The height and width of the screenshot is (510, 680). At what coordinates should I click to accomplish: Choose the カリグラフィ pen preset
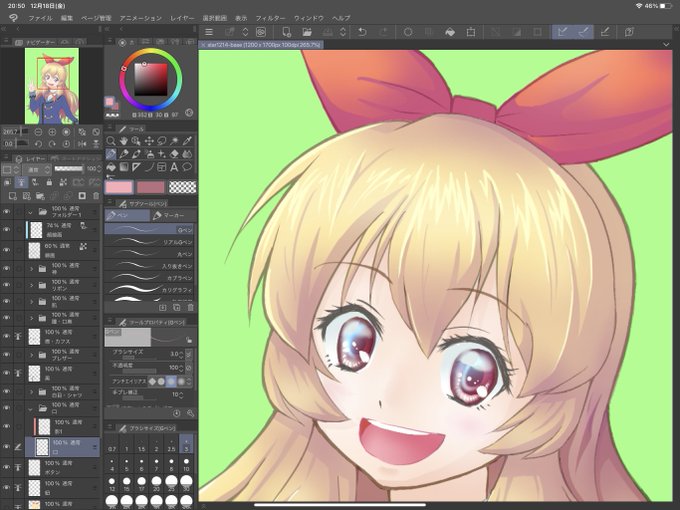coord(149,289)
